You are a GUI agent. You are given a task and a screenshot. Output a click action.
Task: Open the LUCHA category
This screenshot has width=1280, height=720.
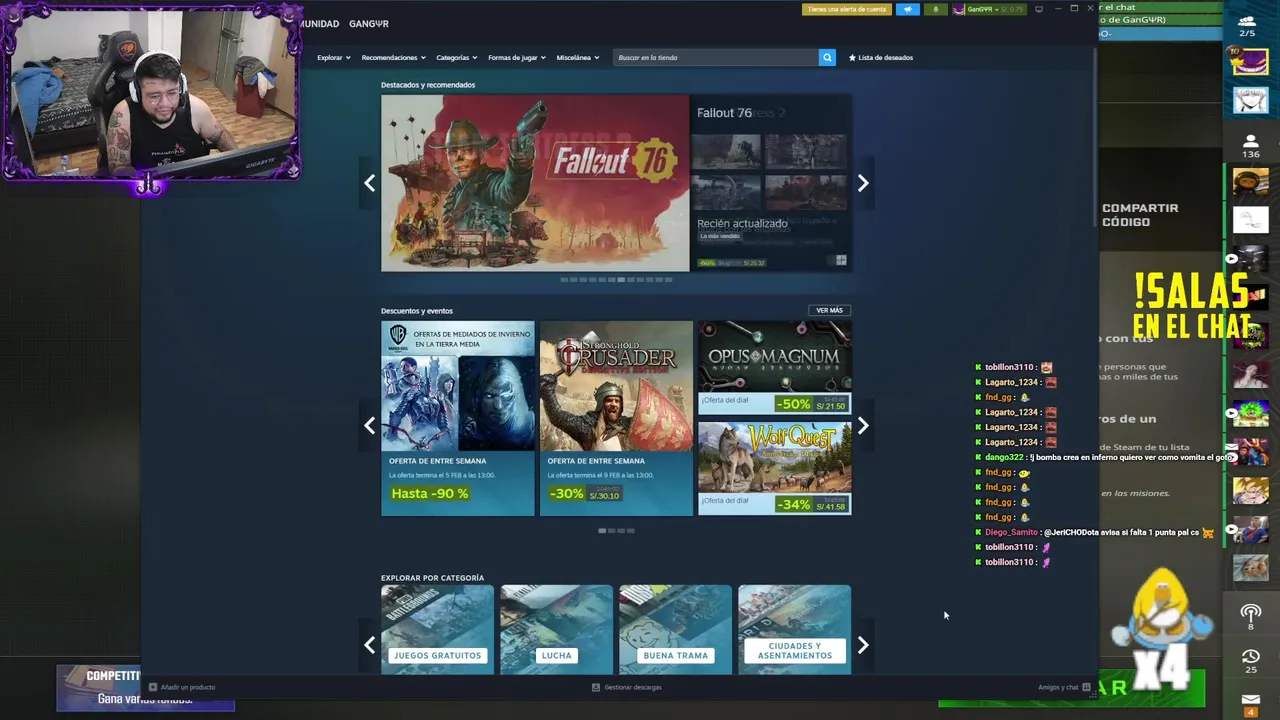click(x=556, y=629)
